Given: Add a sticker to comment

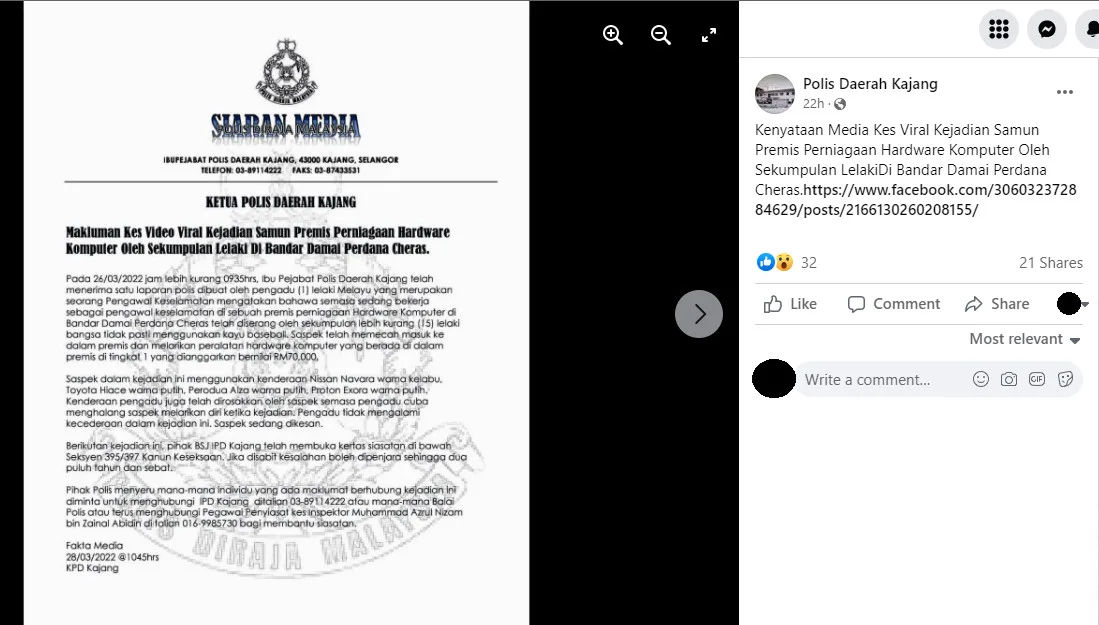Looking at the screenshot, I should [x=1065, y=379].
